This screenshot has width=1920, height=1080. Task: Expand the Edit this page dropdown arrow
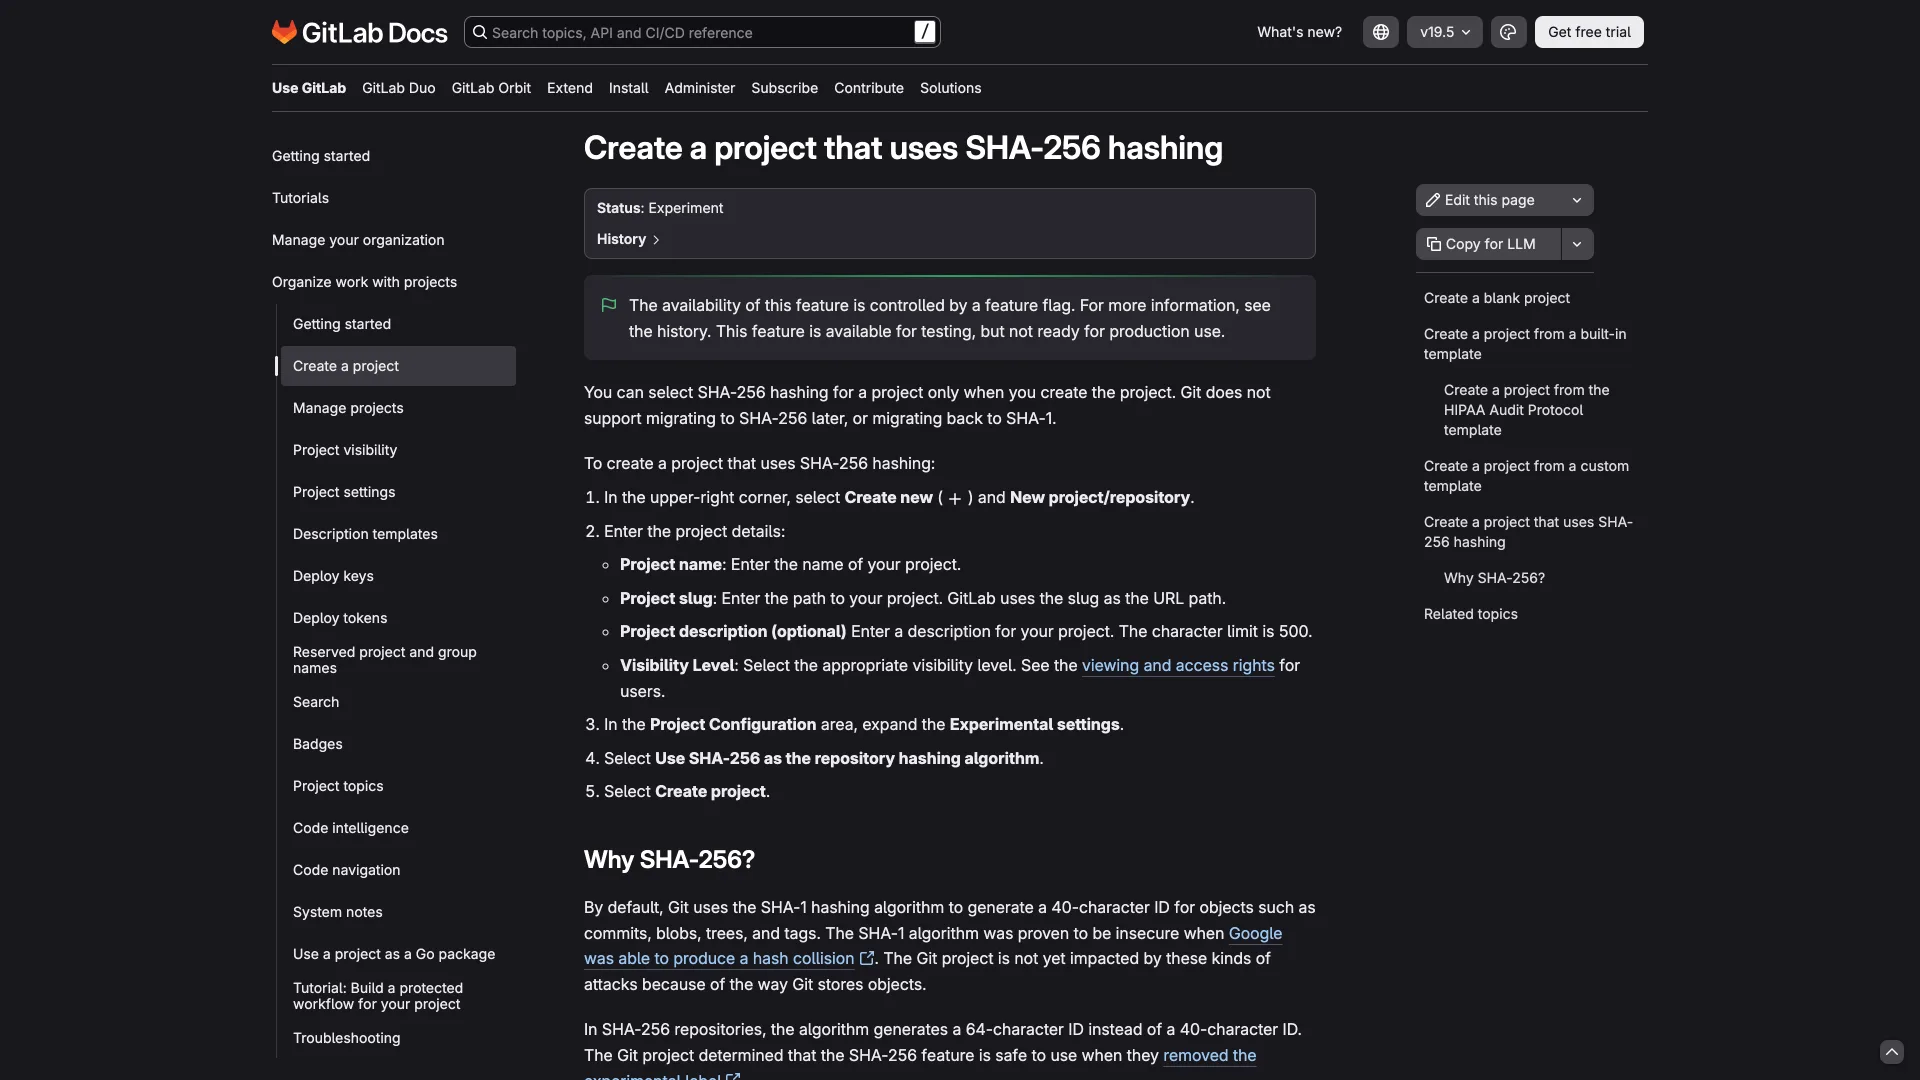[1576, 200]
